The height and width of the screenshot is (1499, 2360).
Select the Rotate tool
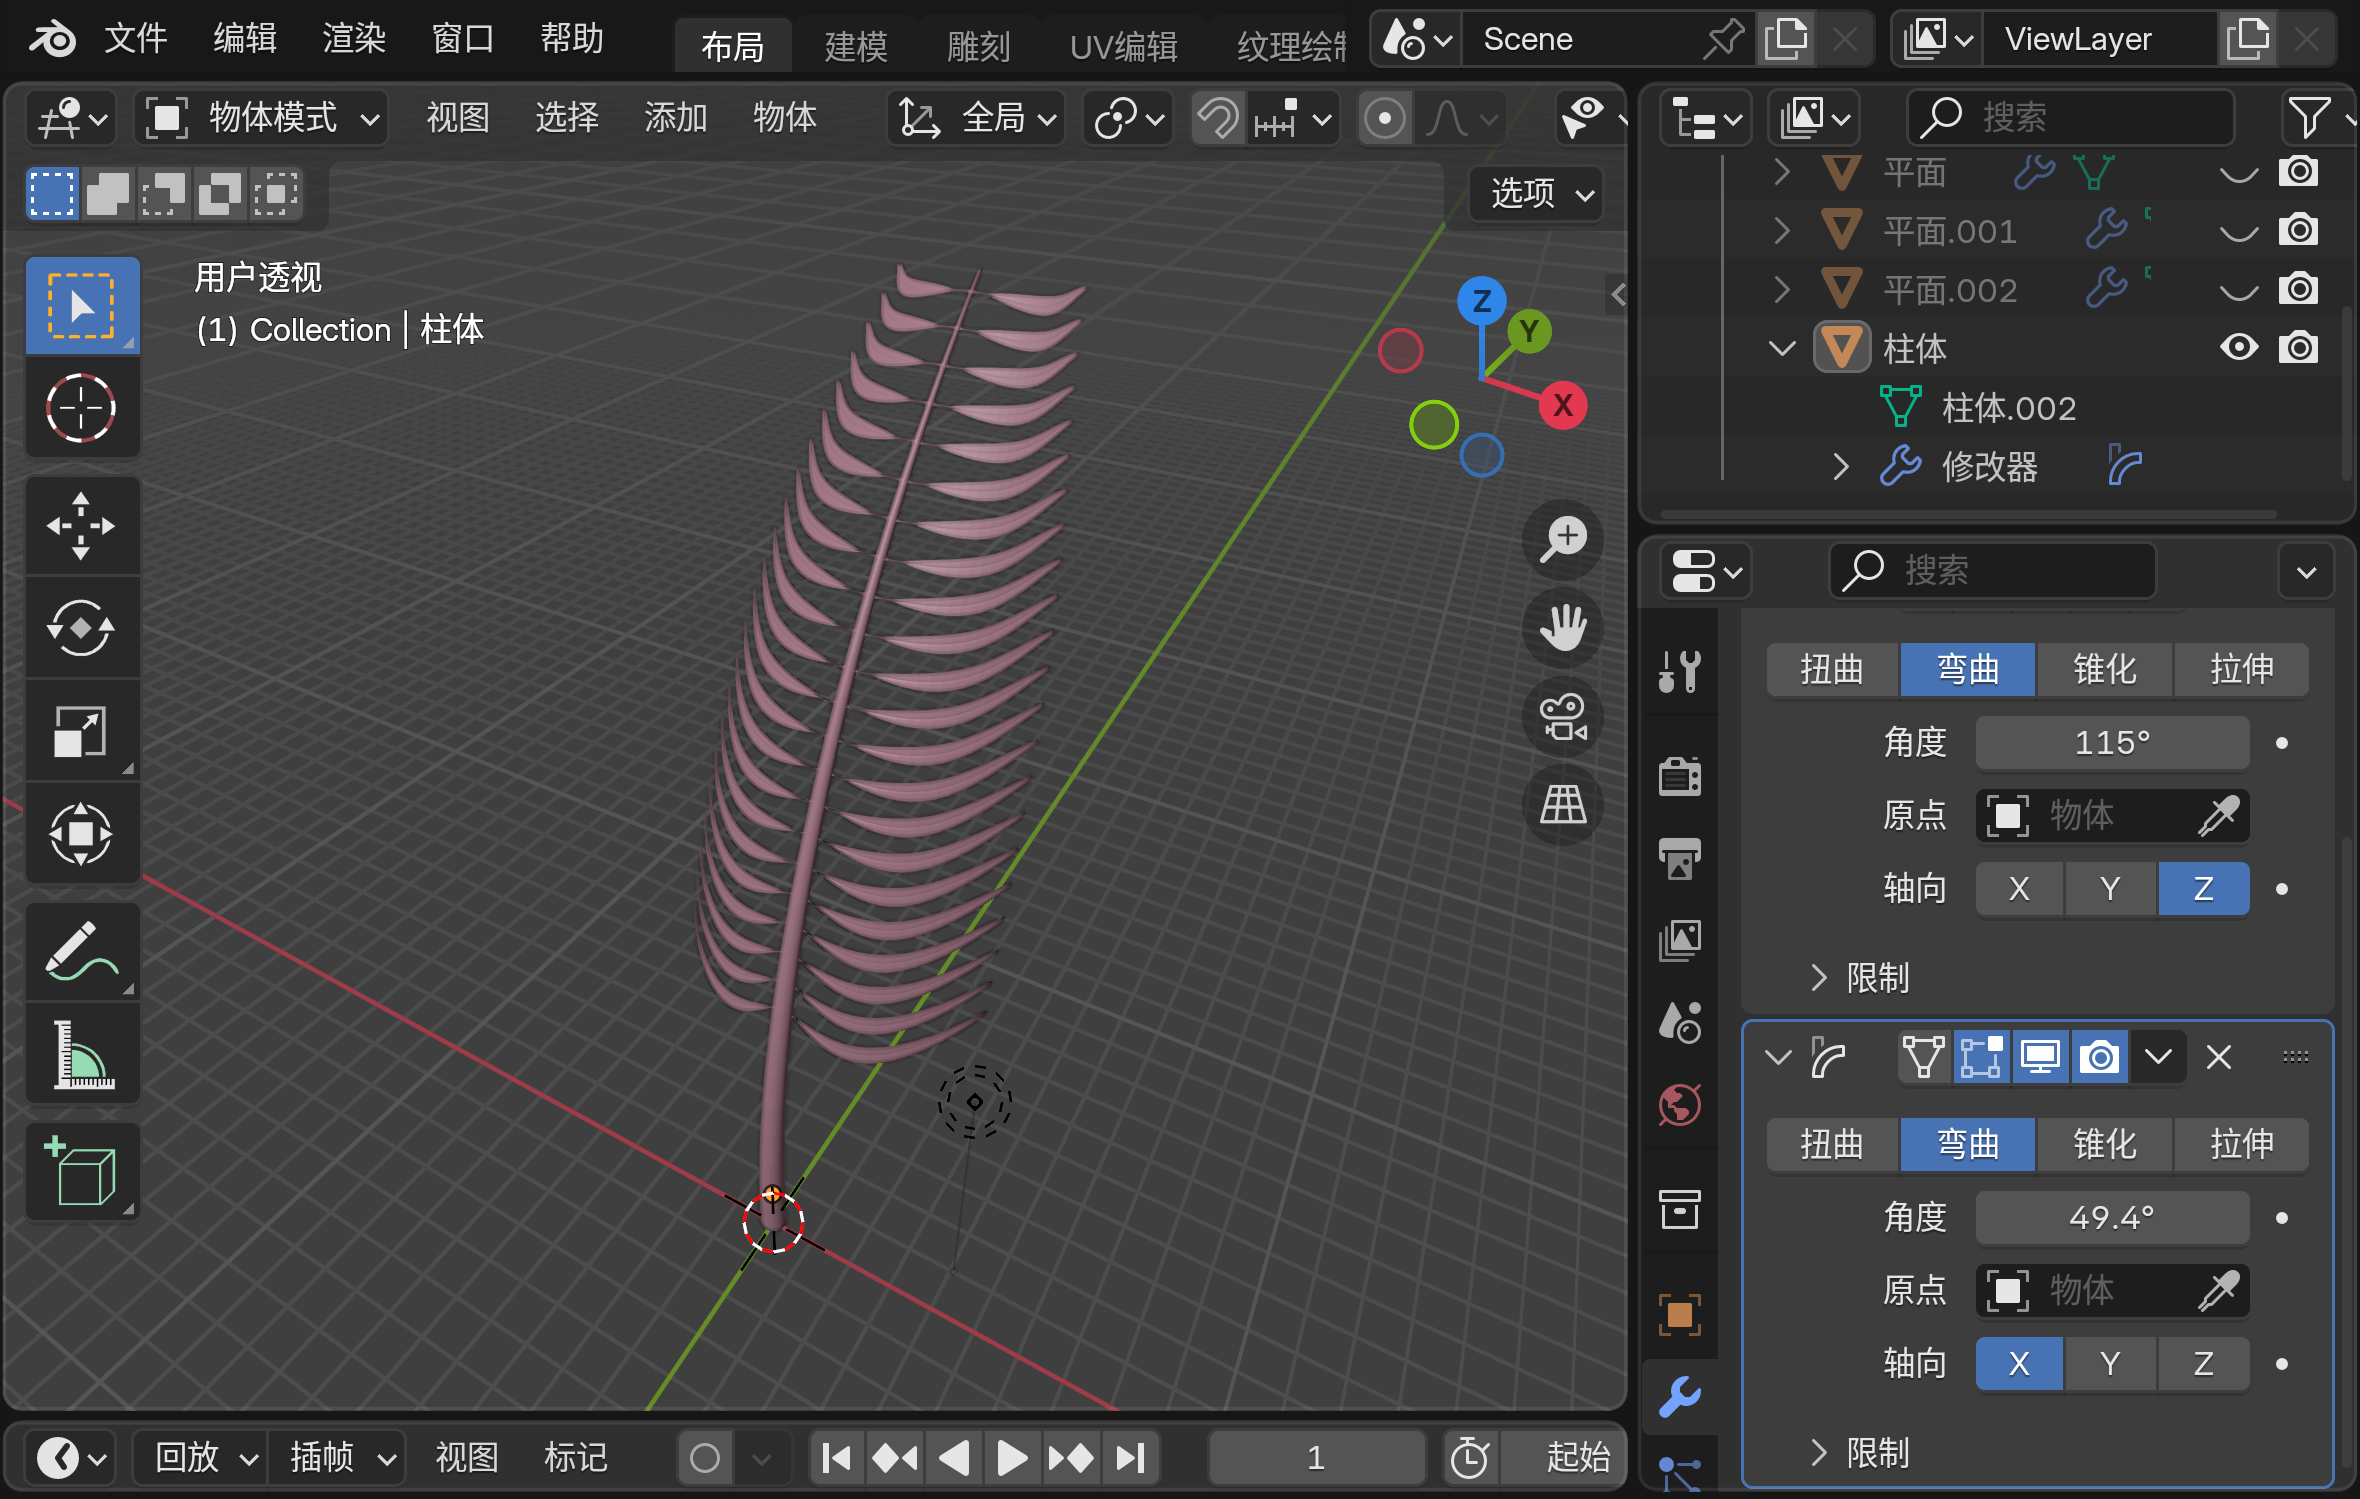tap(81, 628)
